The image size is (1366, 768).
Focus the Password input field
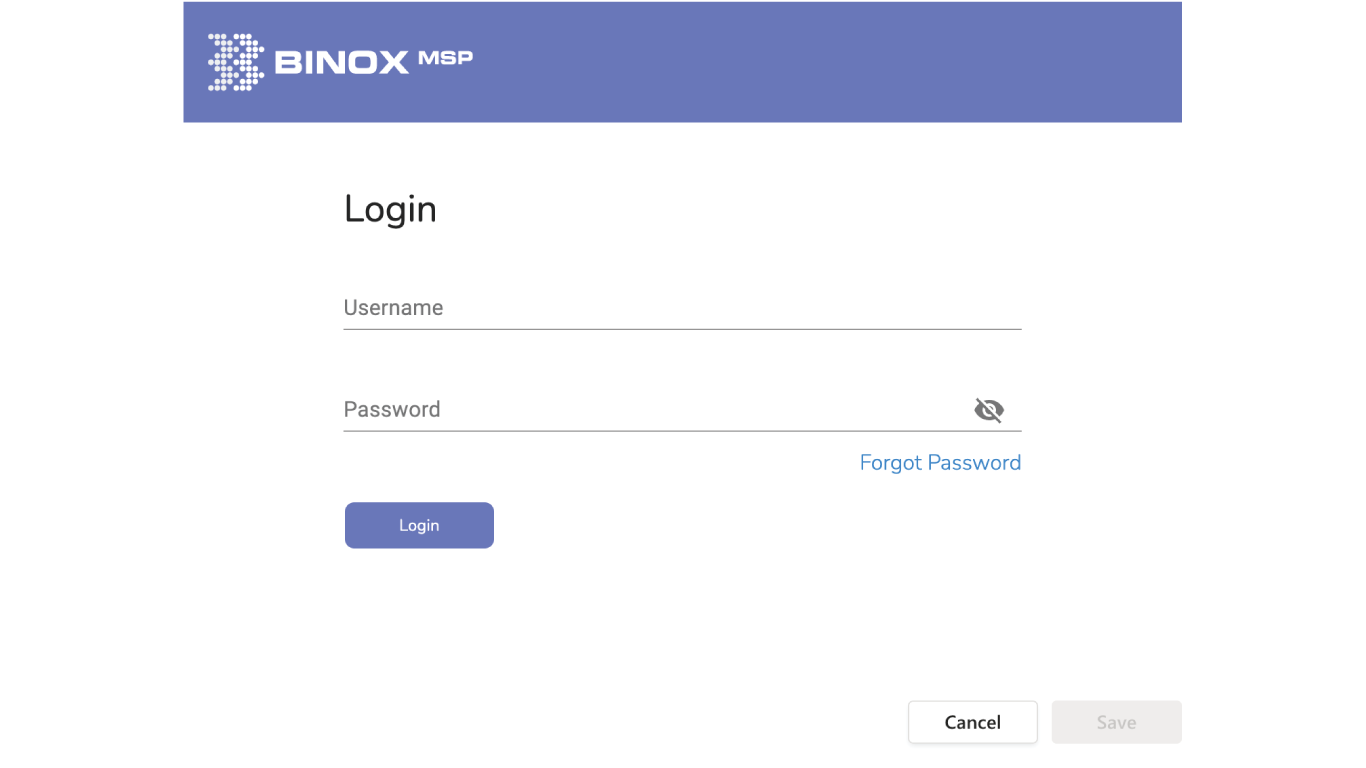pyautogui.click(x=650, y=410)
